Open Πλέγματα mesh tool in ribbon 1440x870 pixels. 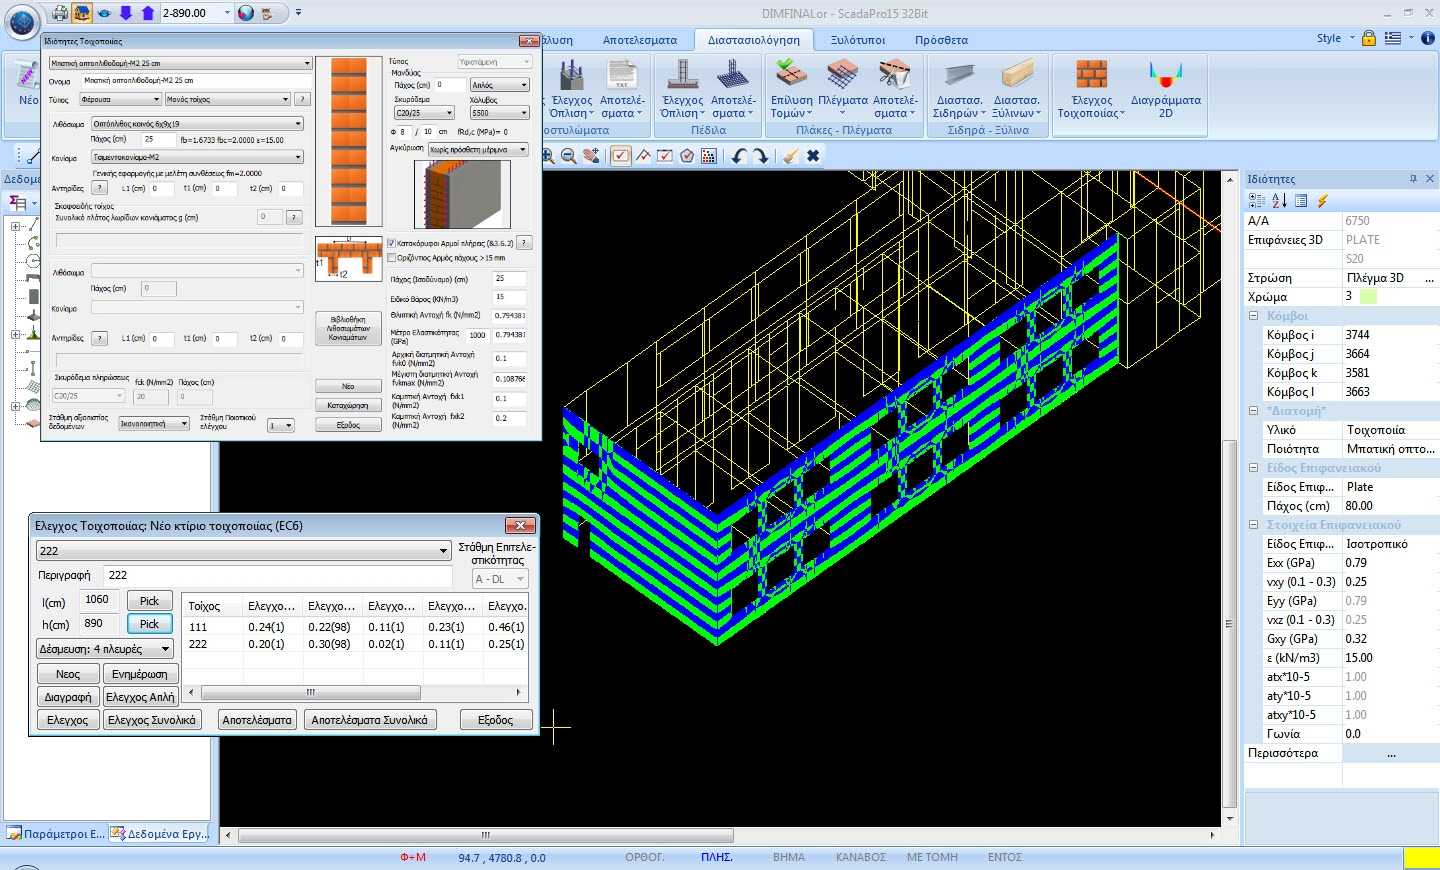843,89
